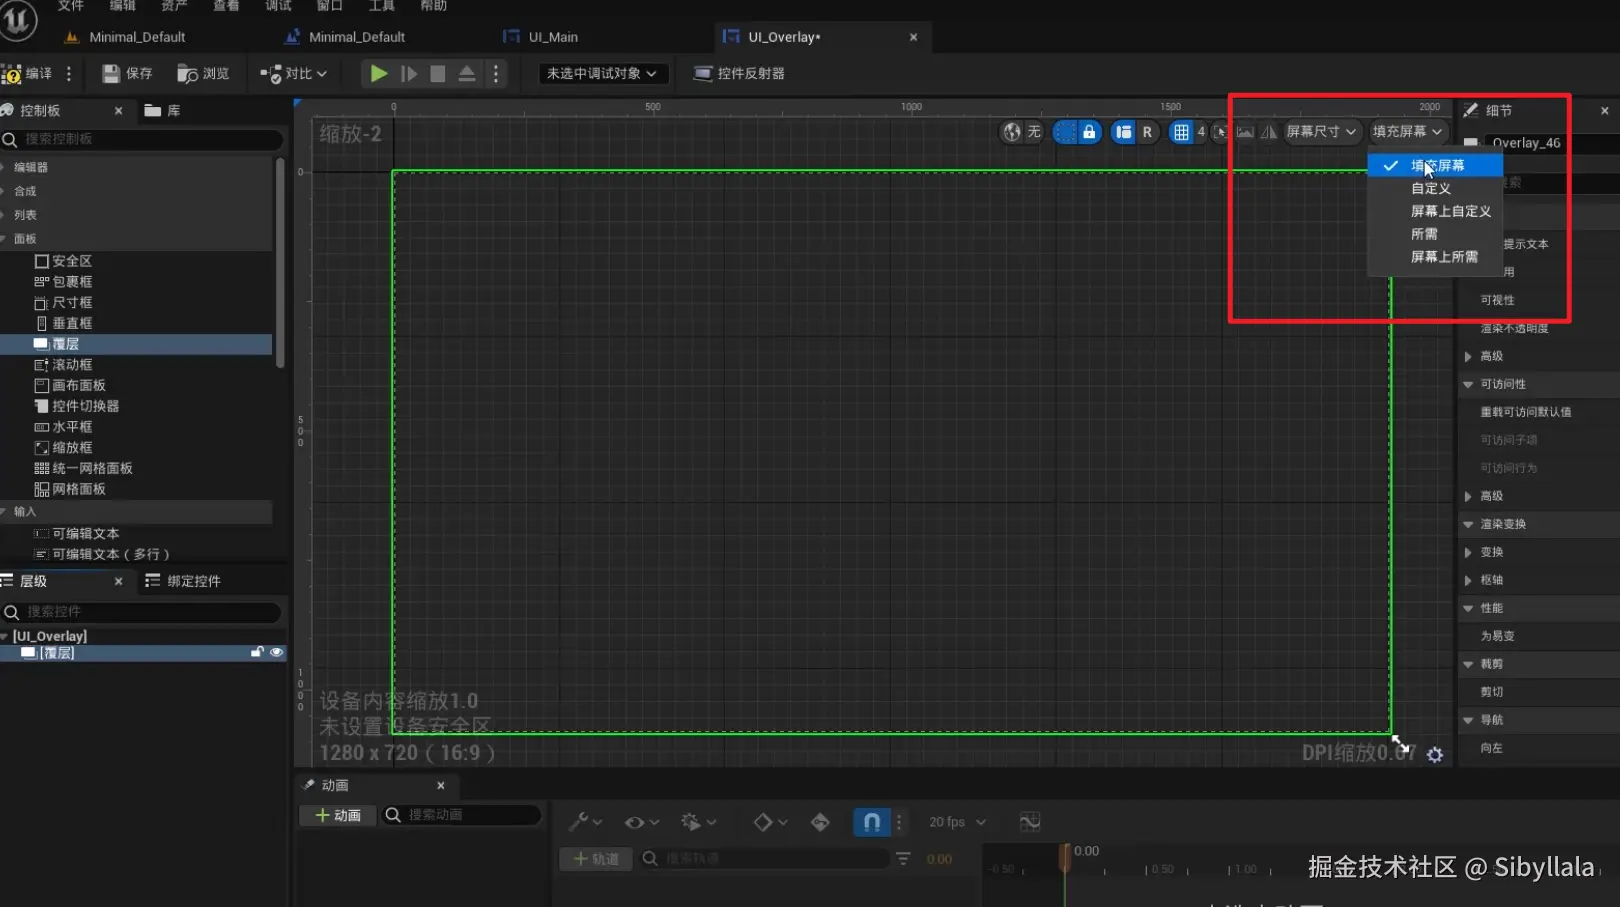
Task: Open the keyframe diamond options dropdown
Action: pos(769,822)
